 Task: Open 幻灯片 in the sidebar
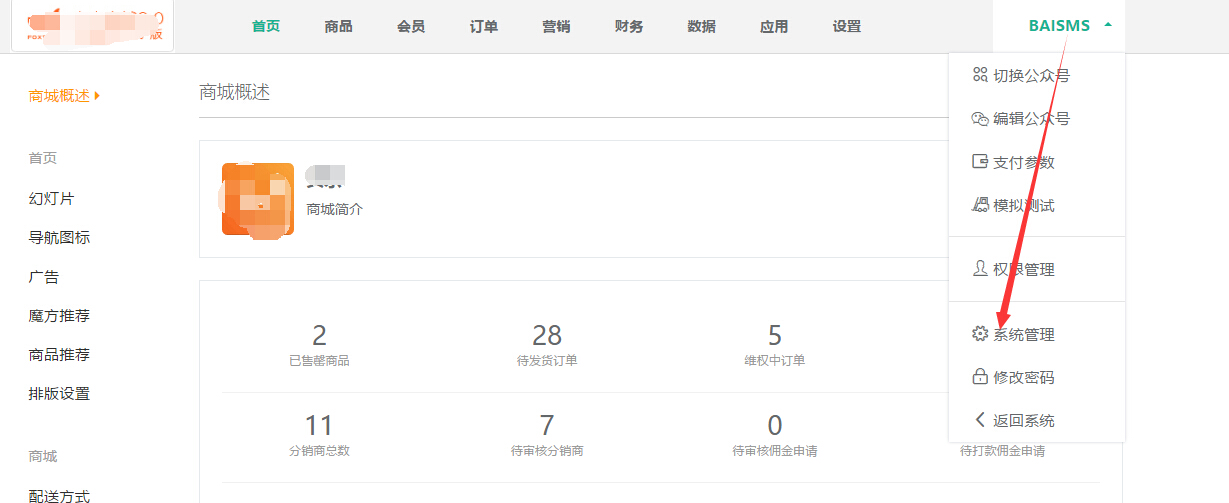pyautogui.click(x=51, y=199)
